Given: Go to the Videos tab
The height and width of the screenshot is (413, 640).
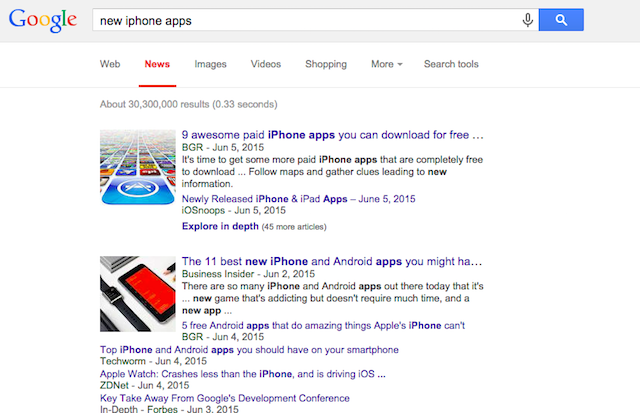Looking at the screenshot, I should 266,64.
